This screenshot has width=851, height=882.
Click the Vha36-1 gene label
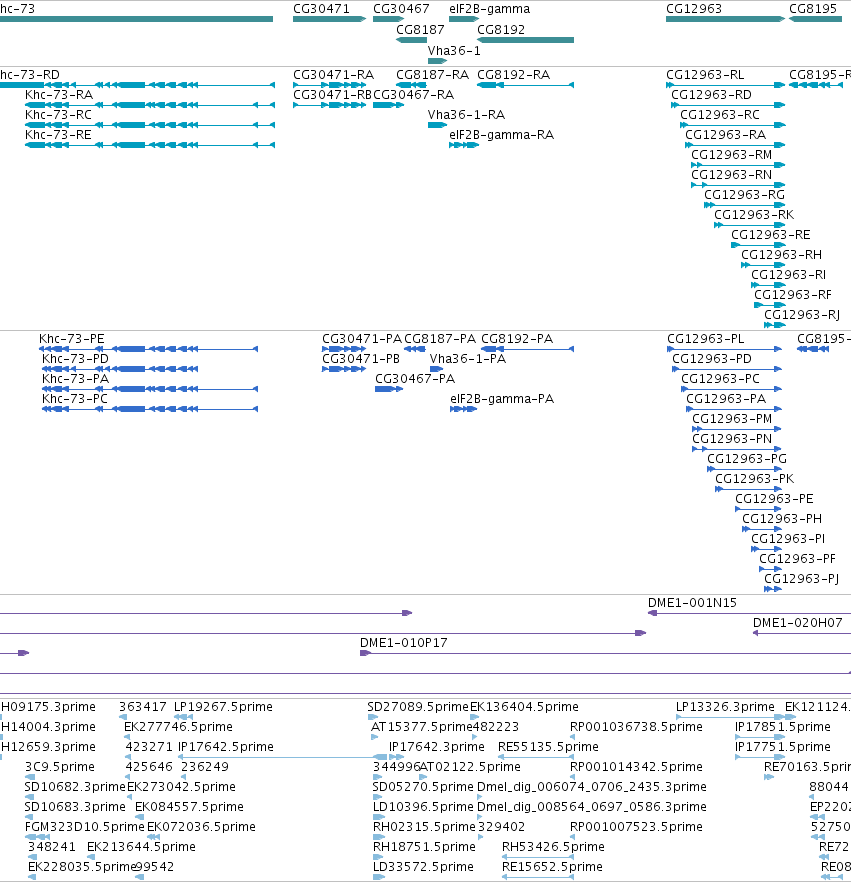pyautogui.click(x=454, y=51)
